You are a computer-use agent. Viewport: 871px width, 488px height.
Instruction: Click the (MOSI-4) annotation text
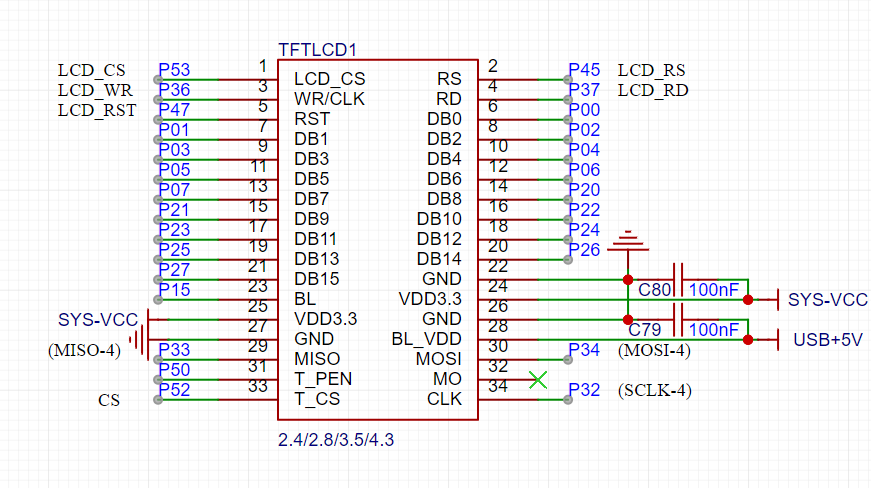[654, 351]
